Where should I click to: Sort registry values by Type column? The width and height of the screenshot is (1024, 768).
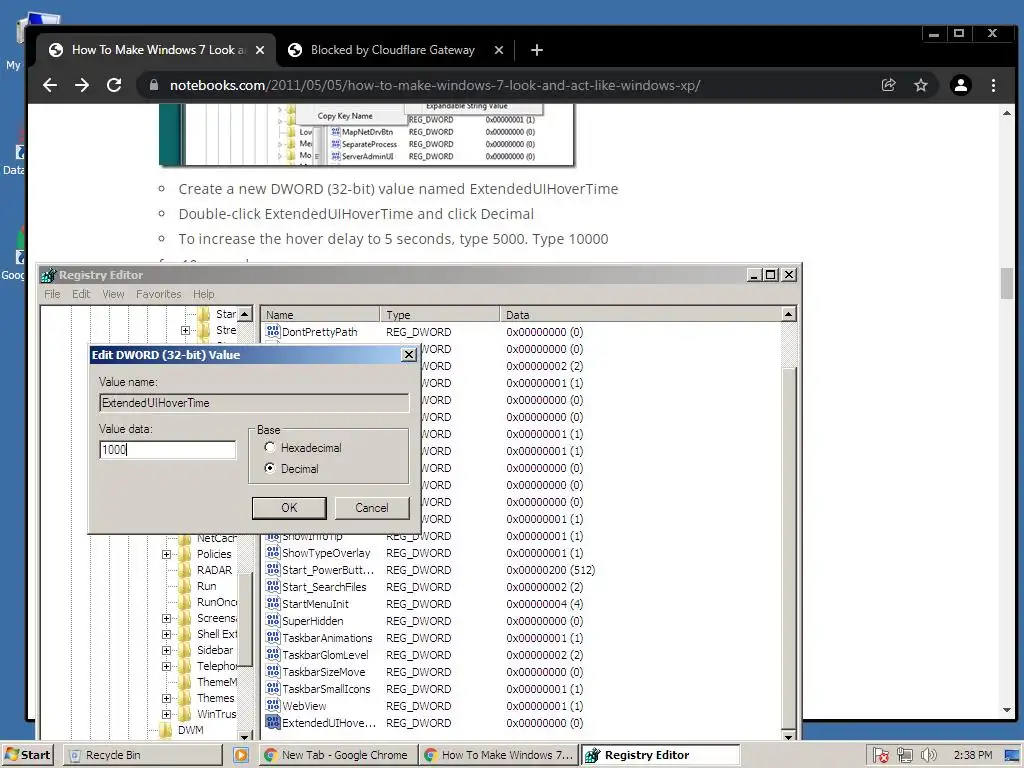440,315
